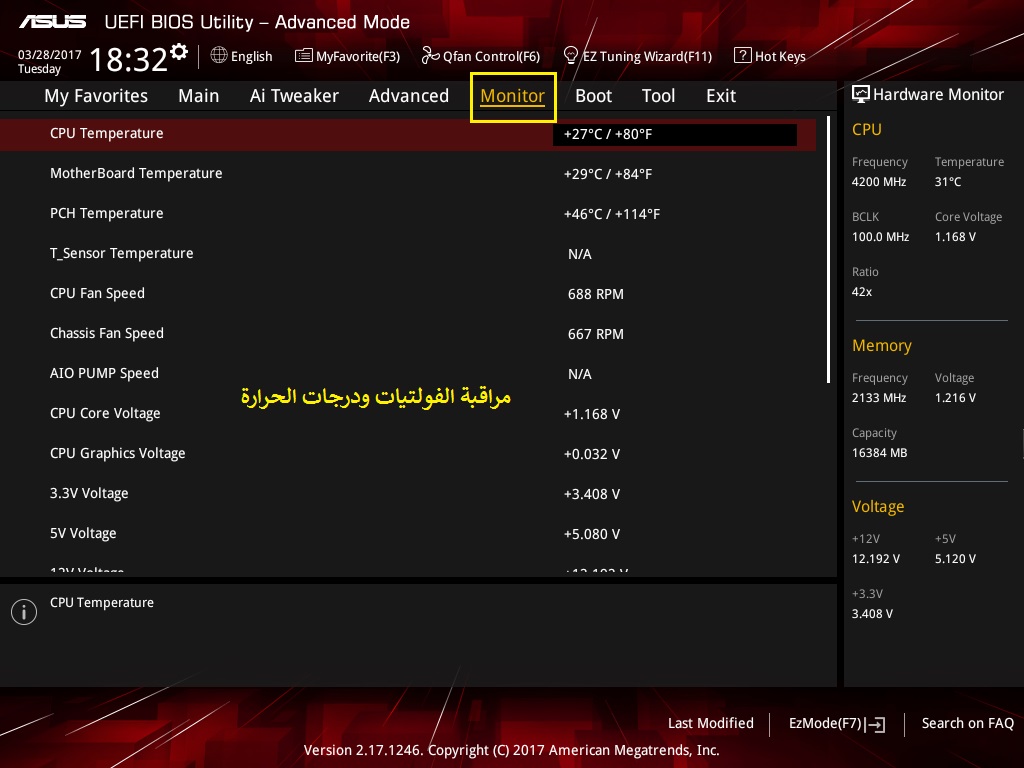1024x768 pixels.
Task: Select T_Sensor Temperature row
Action: pyautogui.click(x=408, y=253)
